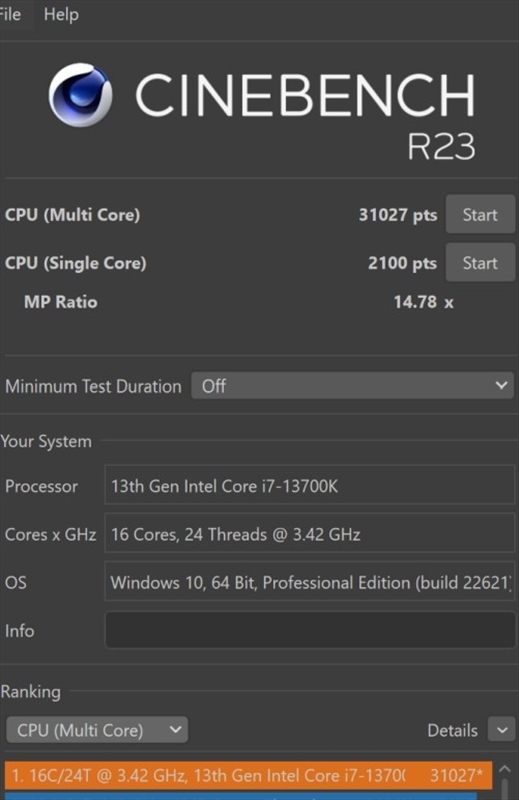Image resolution: width=519 pixels, height=800 pixels.
Task: Click the chevron of the ranking type selector
Action: 176,730
